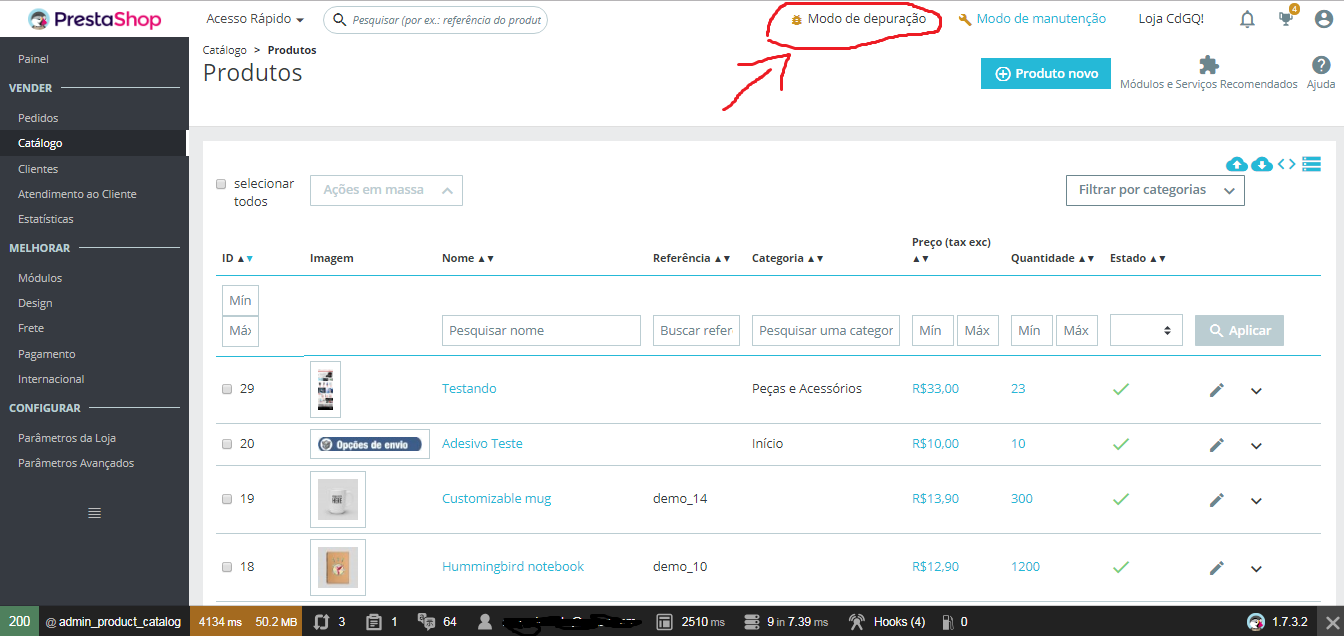Click the Catálogo breadcrumb link
The image size is (1344, 636).
click(225, 50)
